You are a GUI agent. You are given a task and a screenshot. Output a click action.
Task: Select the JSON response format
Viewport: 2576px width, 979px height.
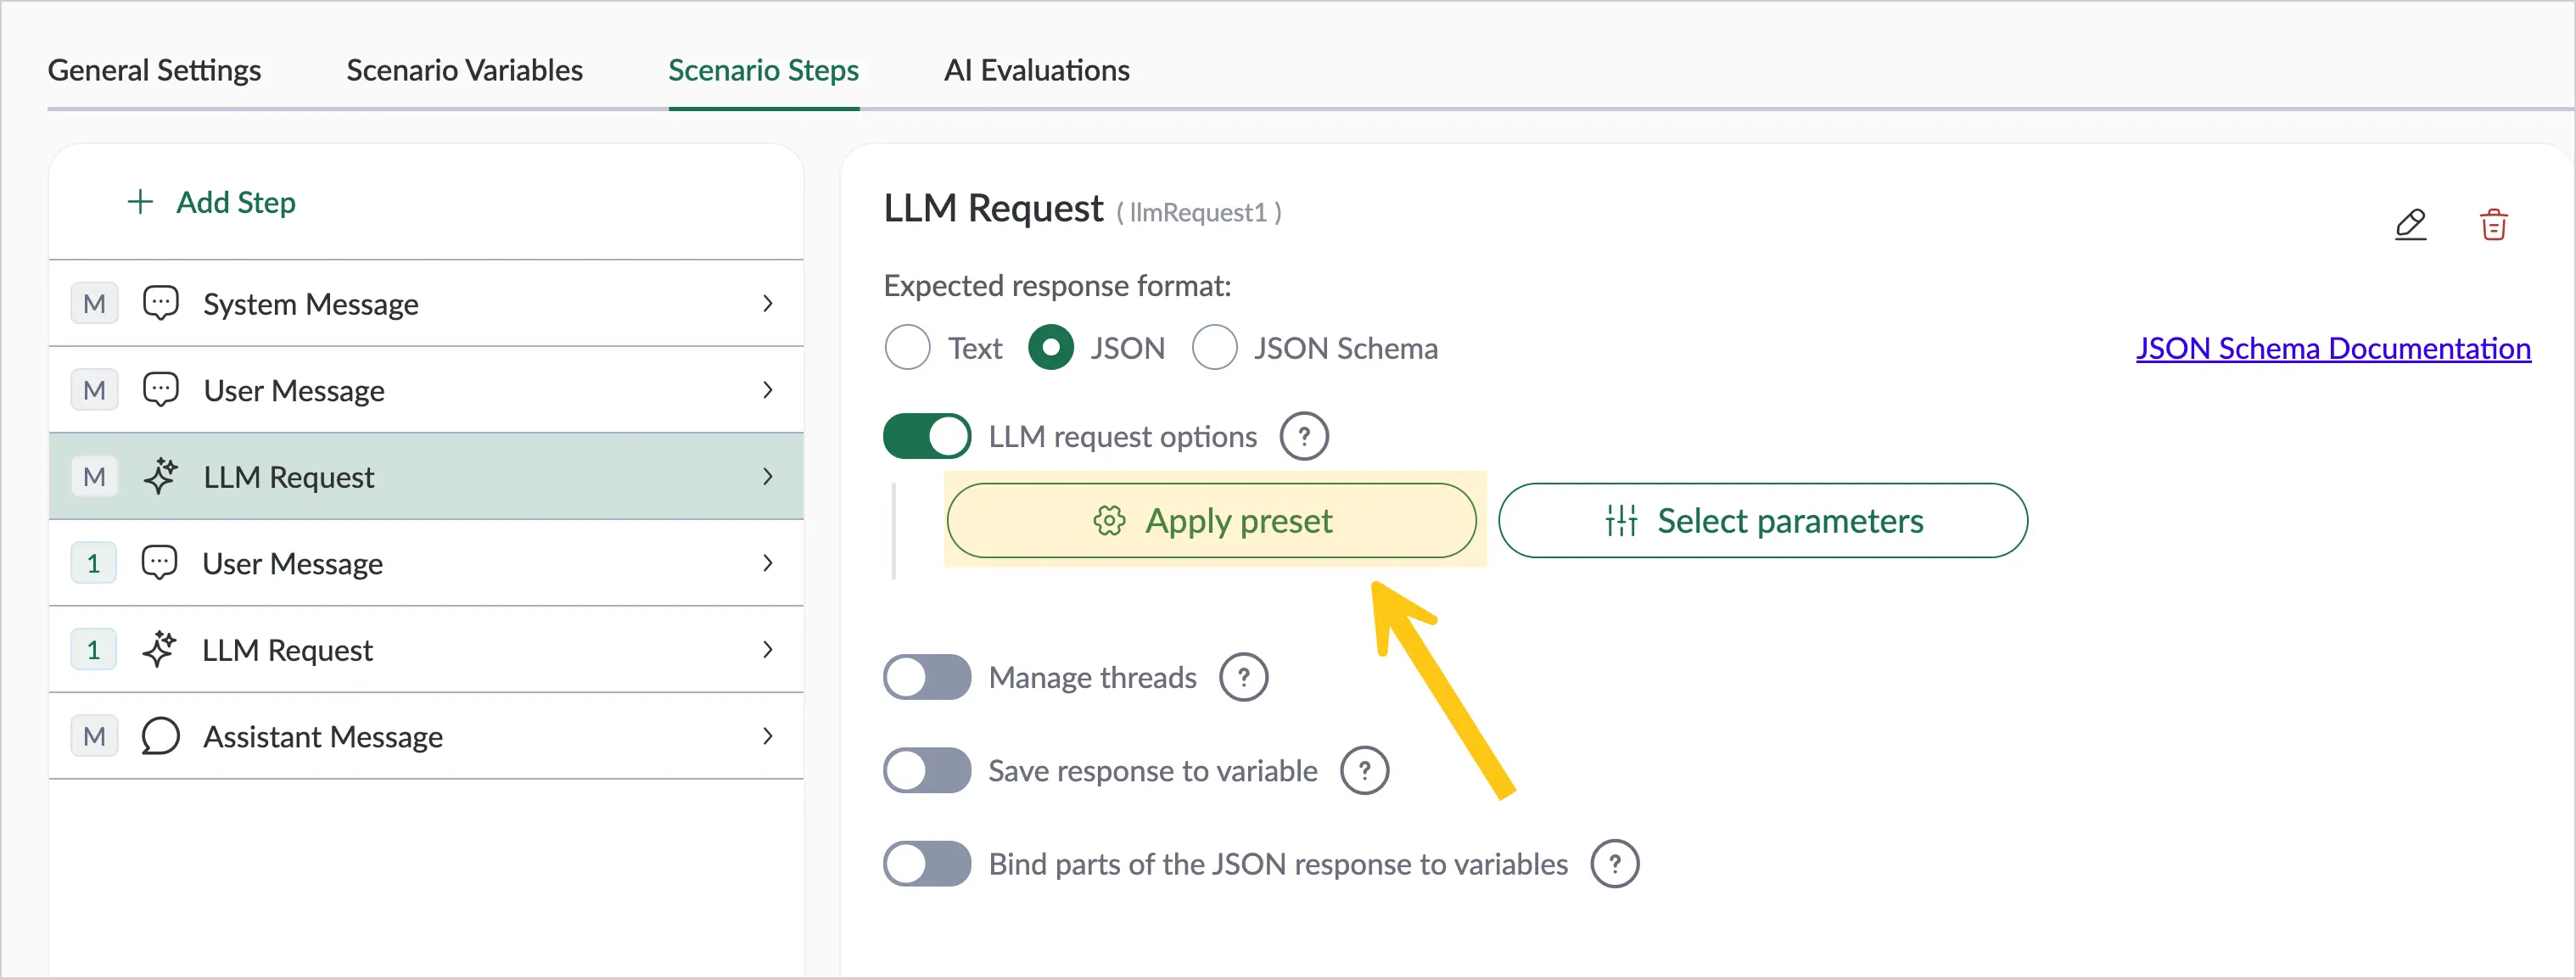coord(1051,348)
